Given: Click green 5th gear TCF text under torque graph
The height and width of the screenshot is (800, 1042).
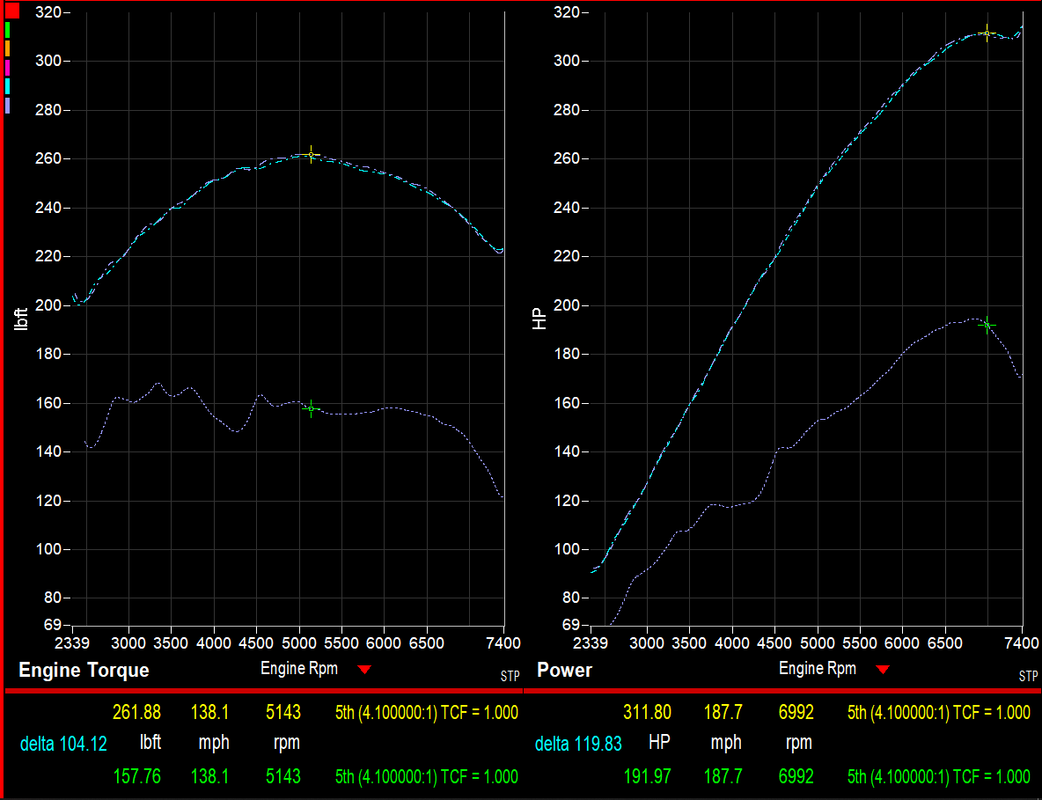Looking at the screenshot, I should coord(427,775).
